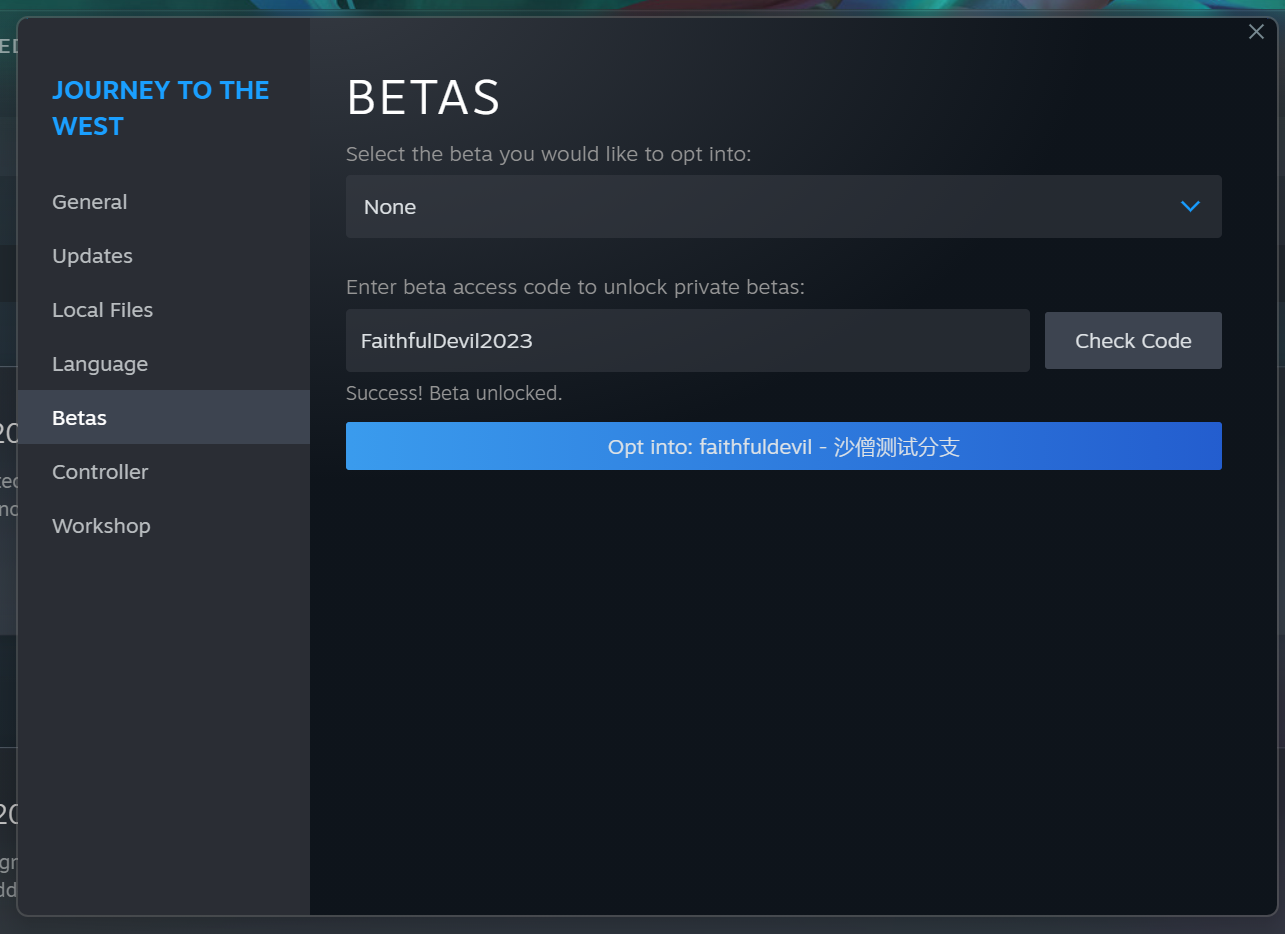Switch to Local Files settings
Viewport: 1285px width, 934px height.
(x=102, y=310)
